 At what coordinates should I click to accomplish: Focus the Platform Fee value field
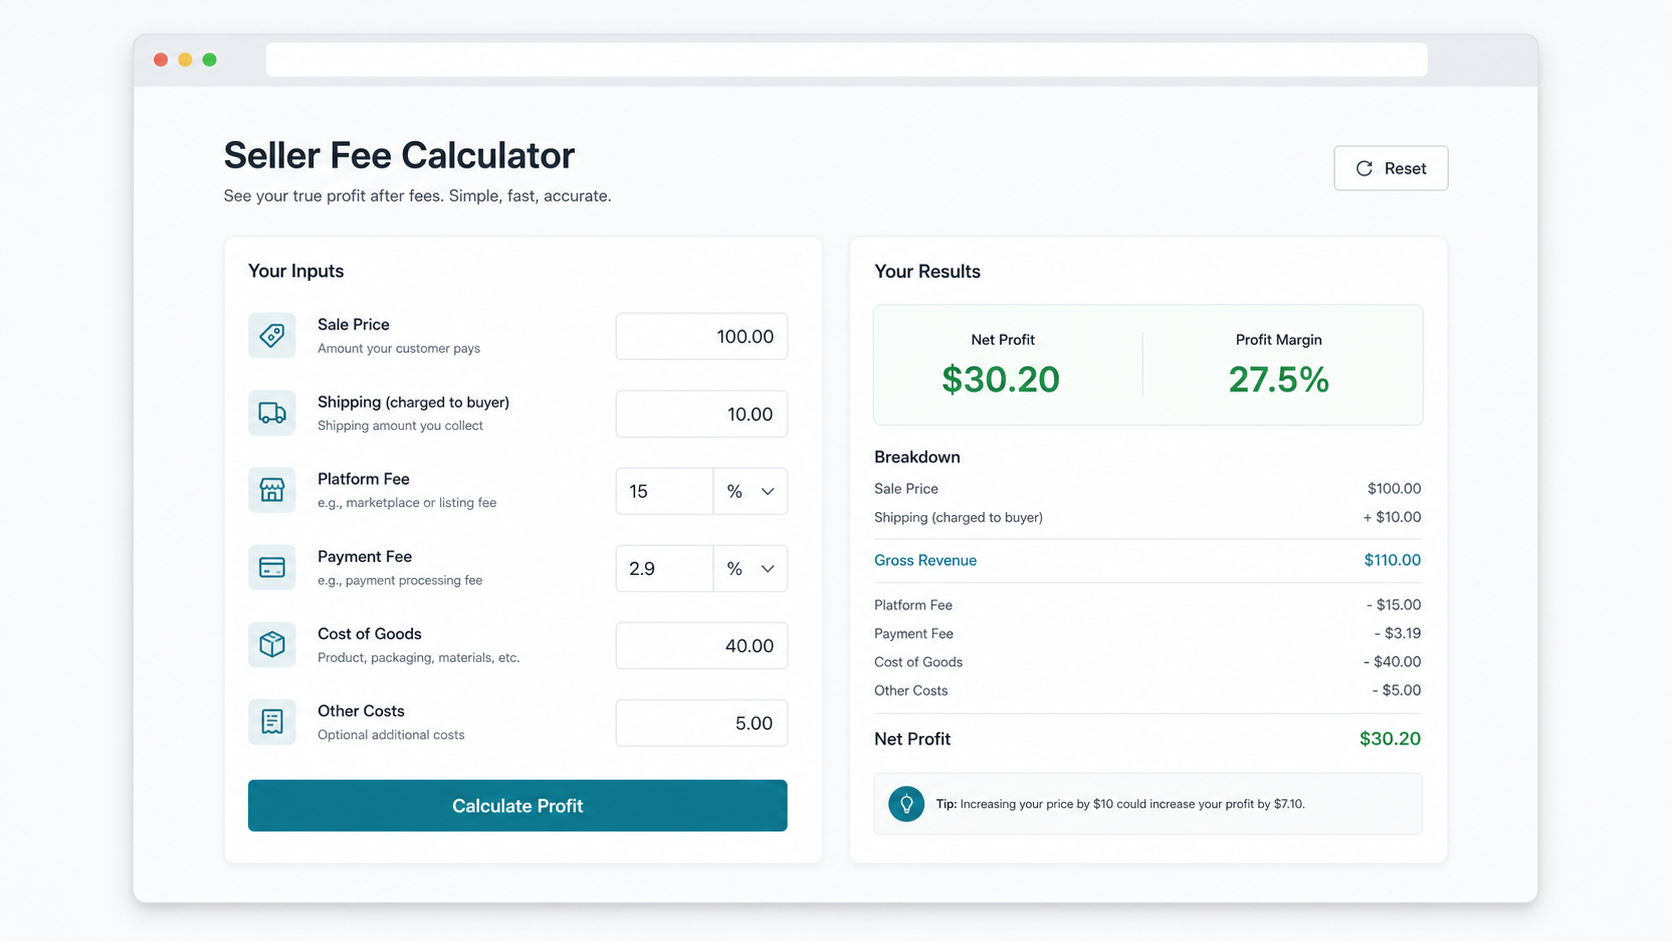click(665, 491)
